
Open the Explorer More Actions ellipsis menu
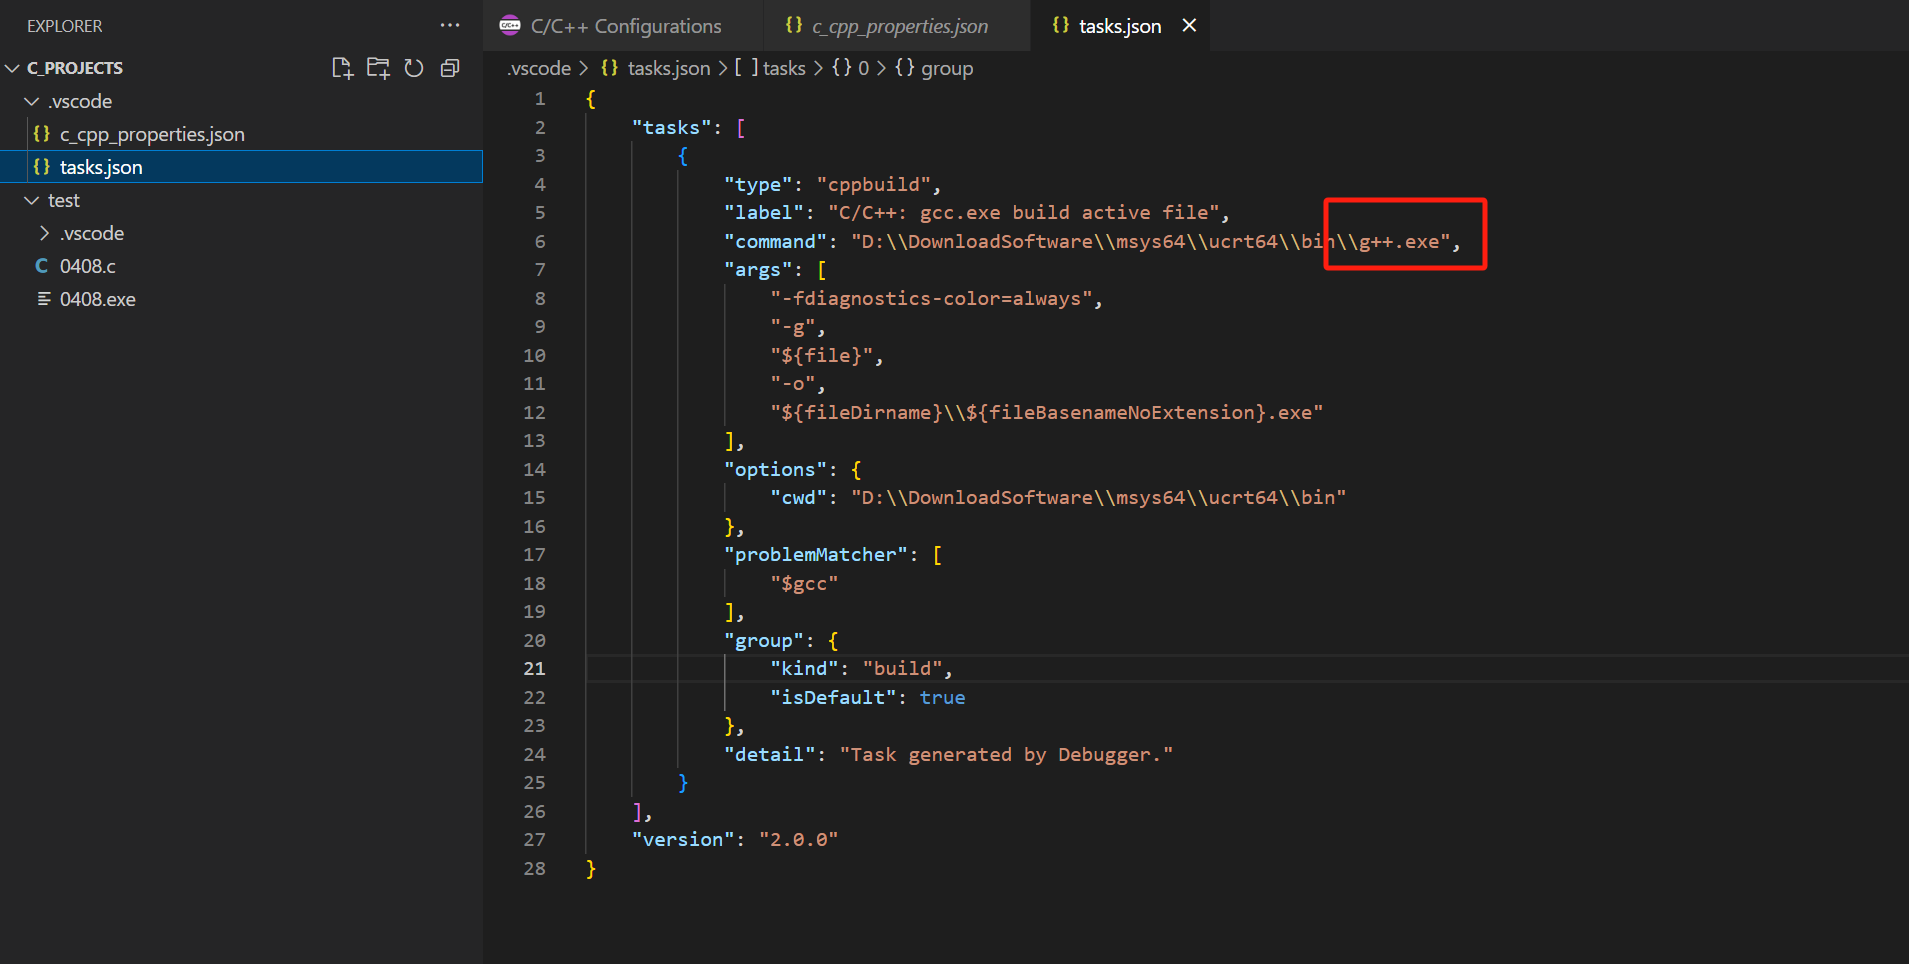click(449, 26)
